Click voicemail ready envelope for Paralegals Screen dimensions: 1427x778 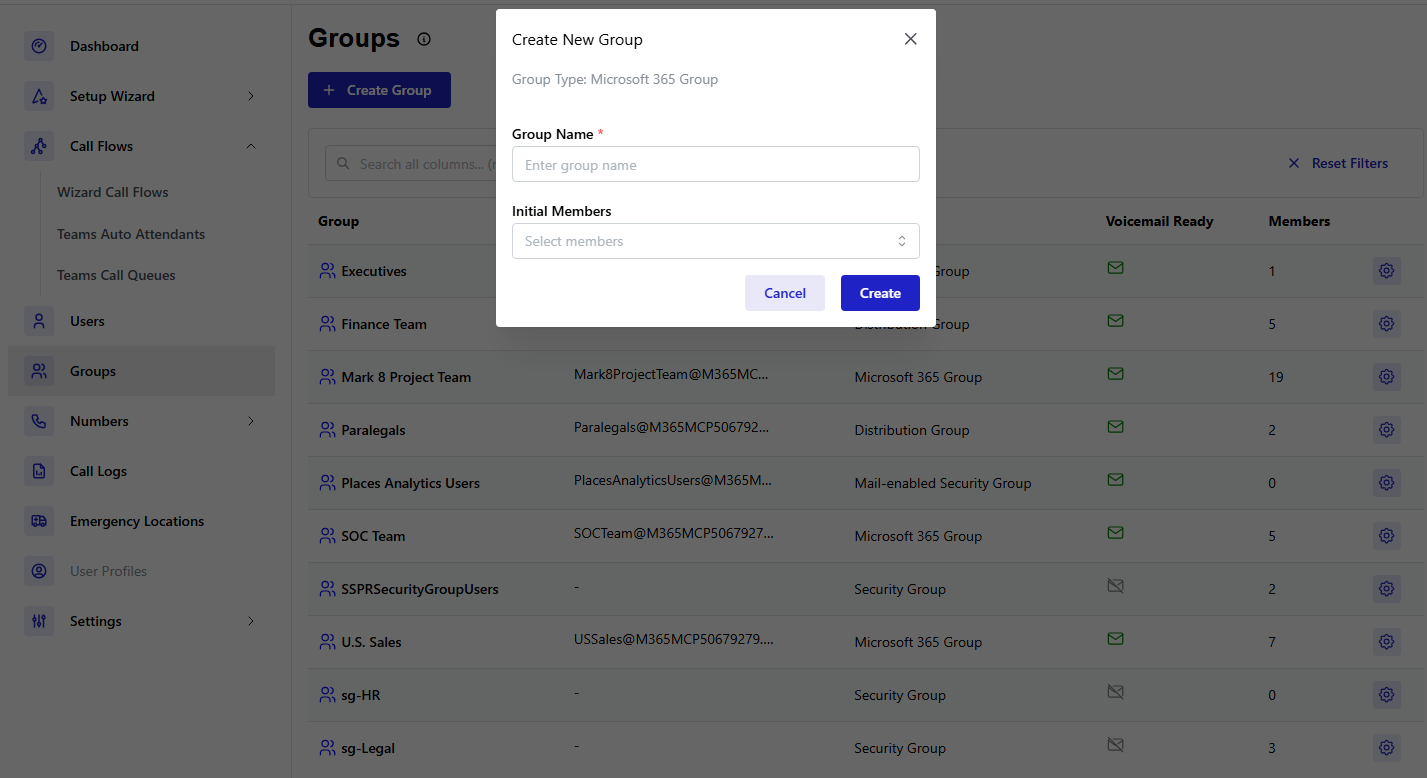(x=1115, y=427)
